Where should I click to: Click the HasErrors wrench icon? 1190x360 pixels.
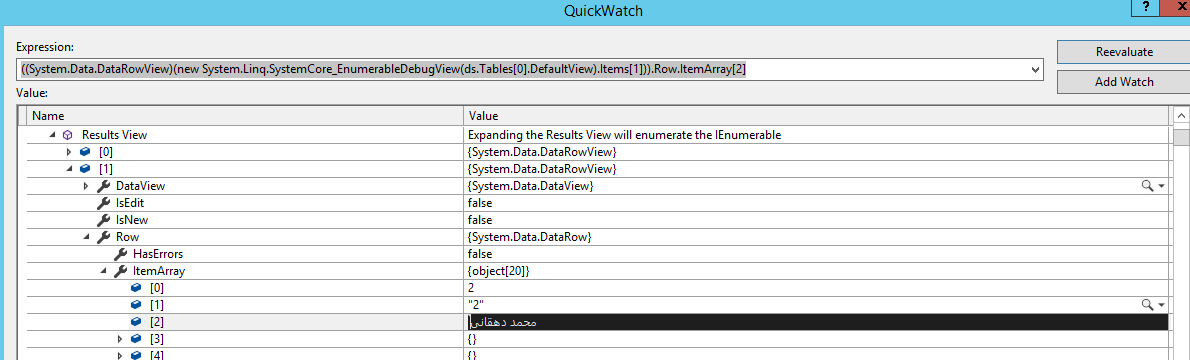(120, 254)
